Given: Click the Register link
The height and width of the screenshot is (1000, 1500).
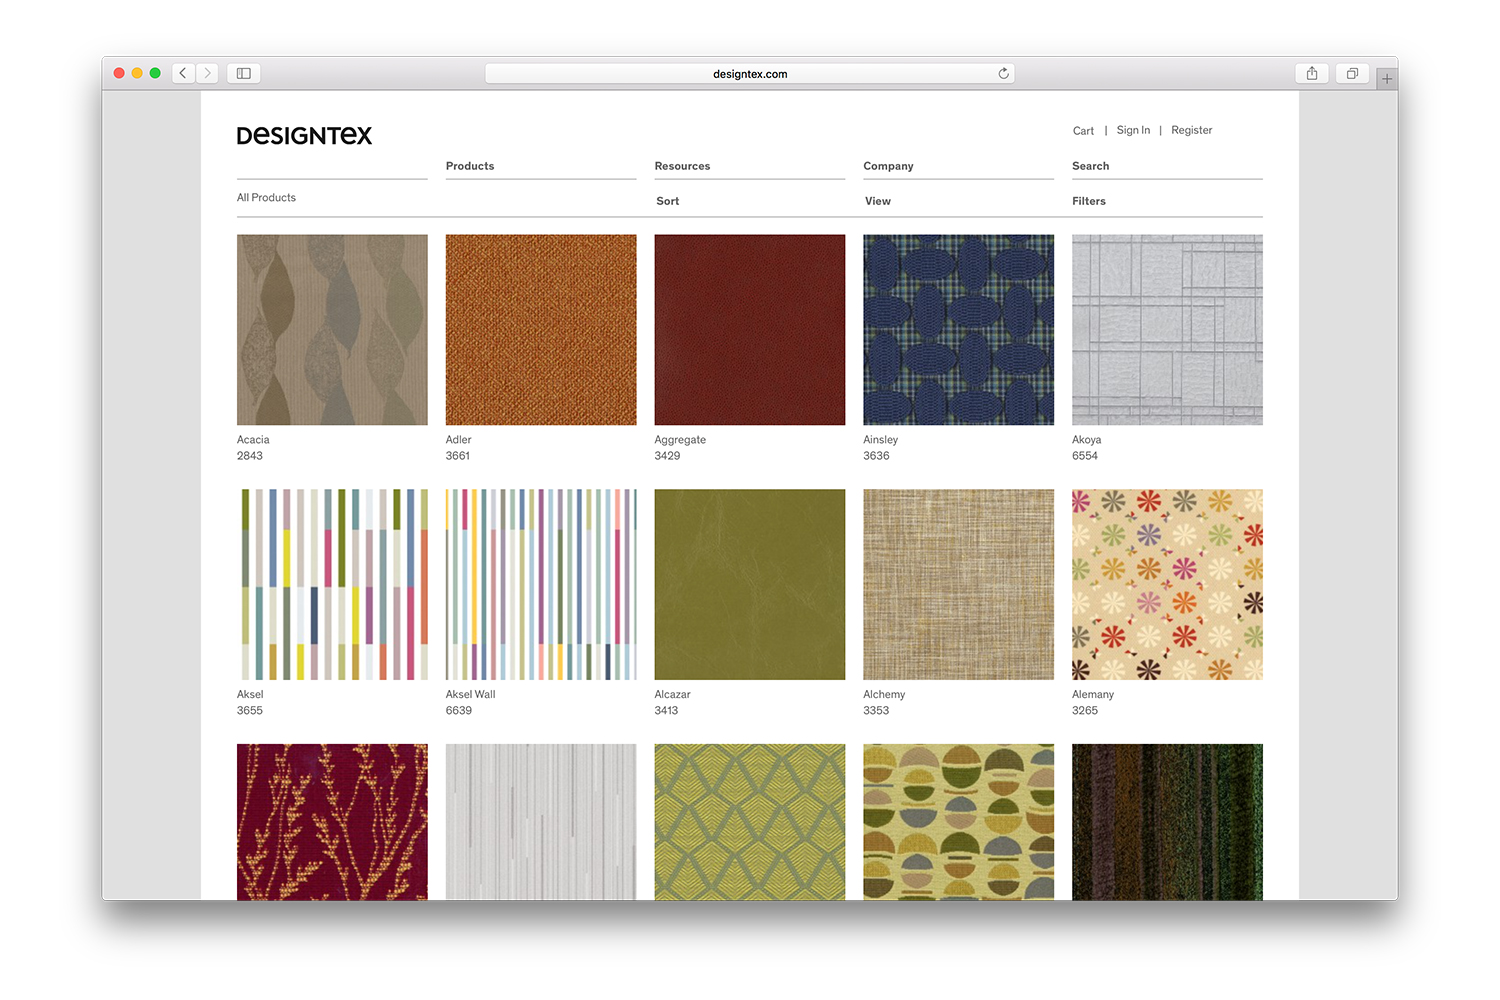Looking at the screenshot, I should tap(1191, 130).
